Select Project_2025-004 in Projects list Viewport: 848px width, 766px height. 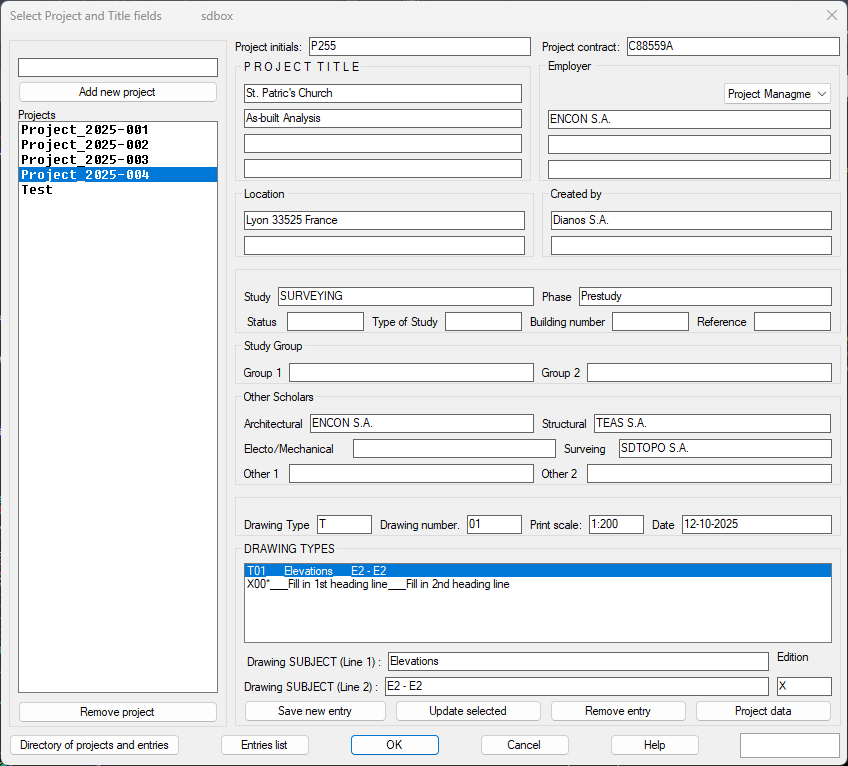(x=118, y=175)
